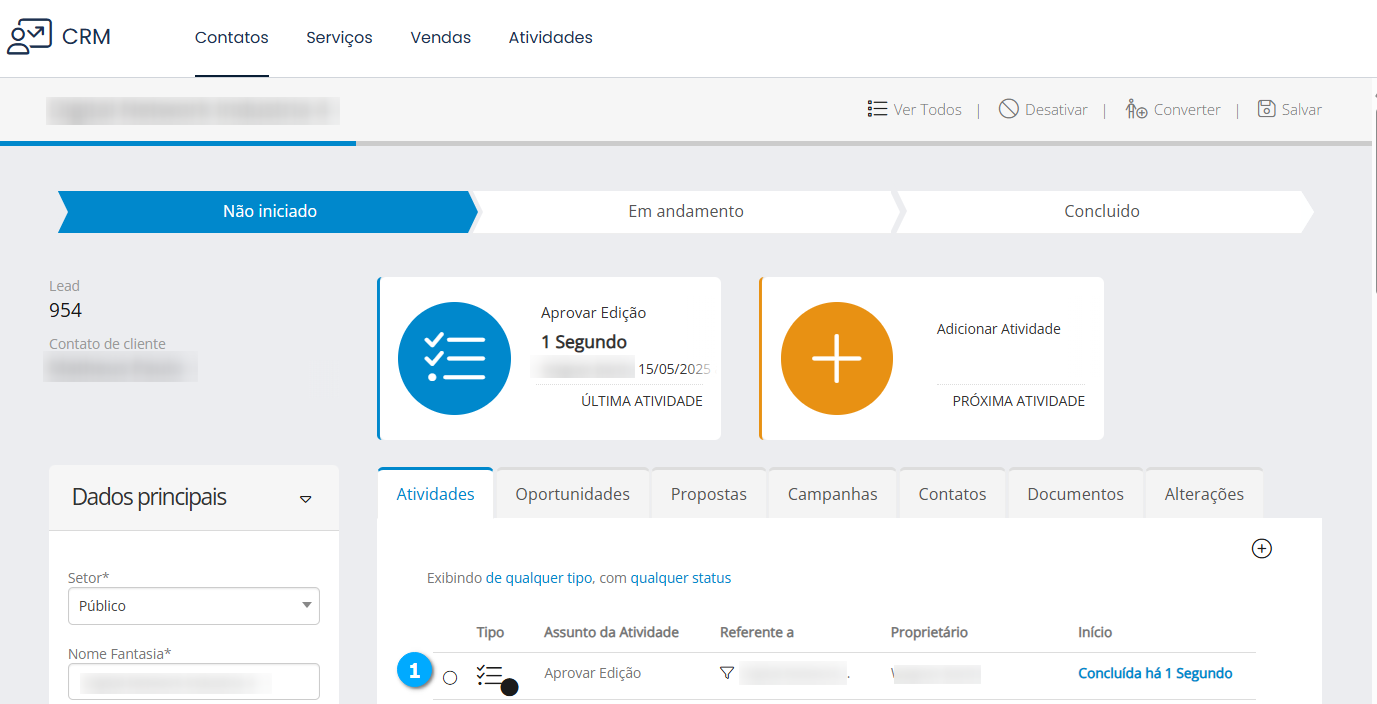Set stage to Em andamento

click(x=685, y=212)
